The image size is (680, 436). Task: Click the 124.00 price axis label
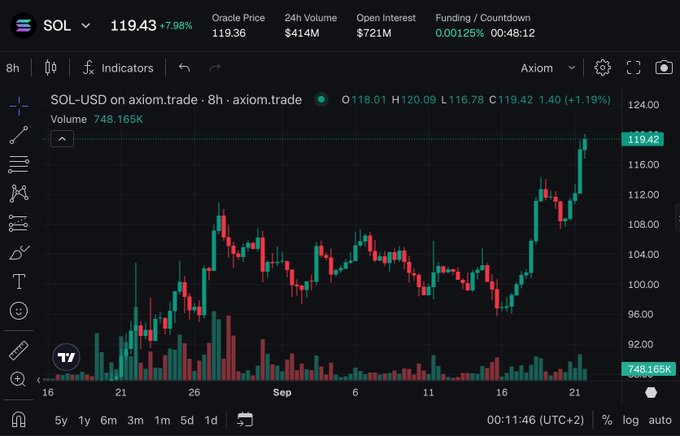644,105
